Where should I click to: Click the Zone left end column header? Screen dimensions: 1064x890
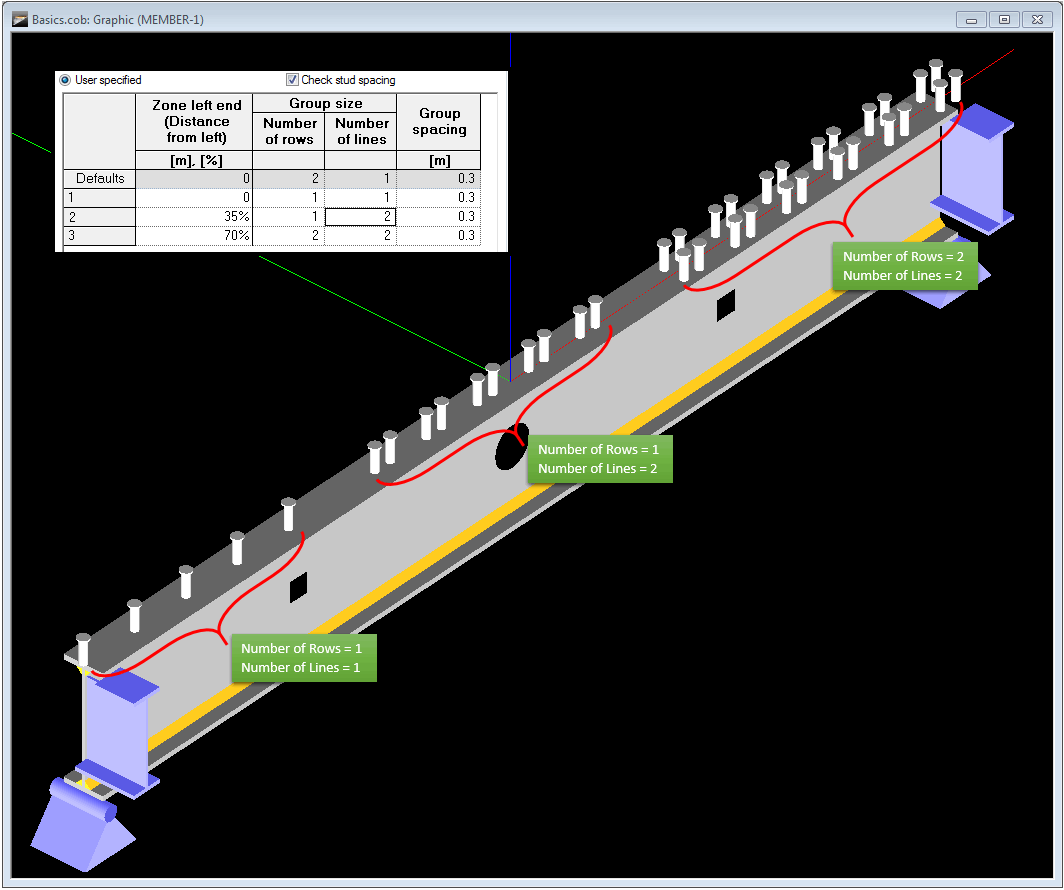click(x=194, y=121)
